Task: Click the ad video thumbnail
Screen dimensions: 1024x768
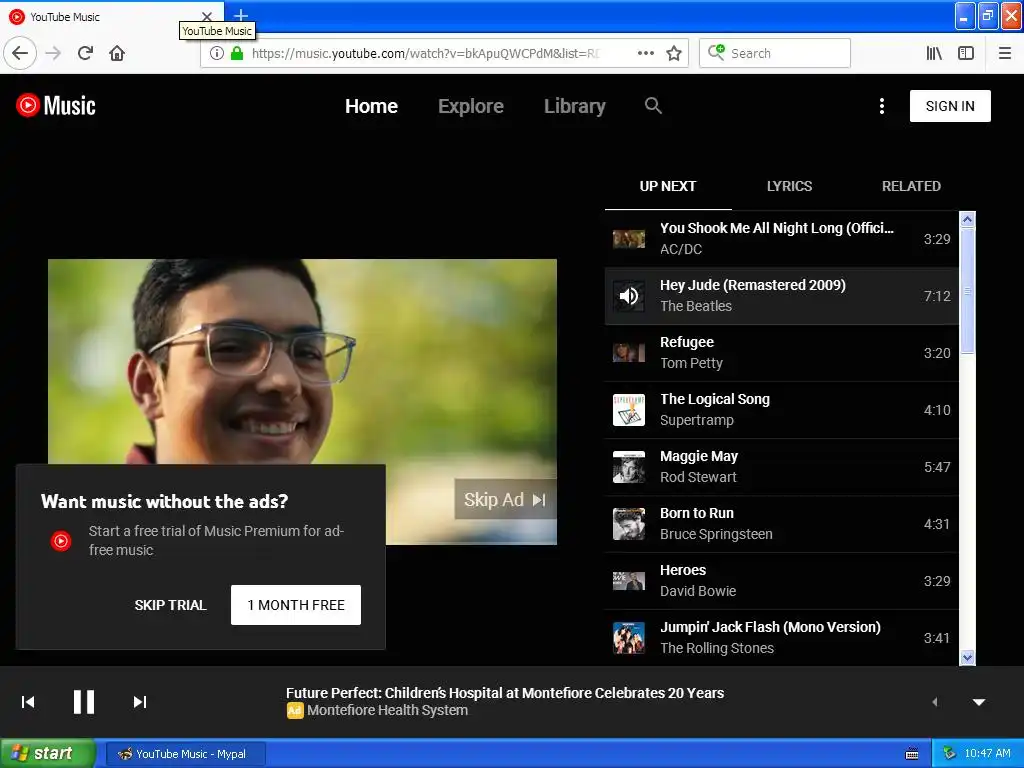Action: click(x=302, y=402)
